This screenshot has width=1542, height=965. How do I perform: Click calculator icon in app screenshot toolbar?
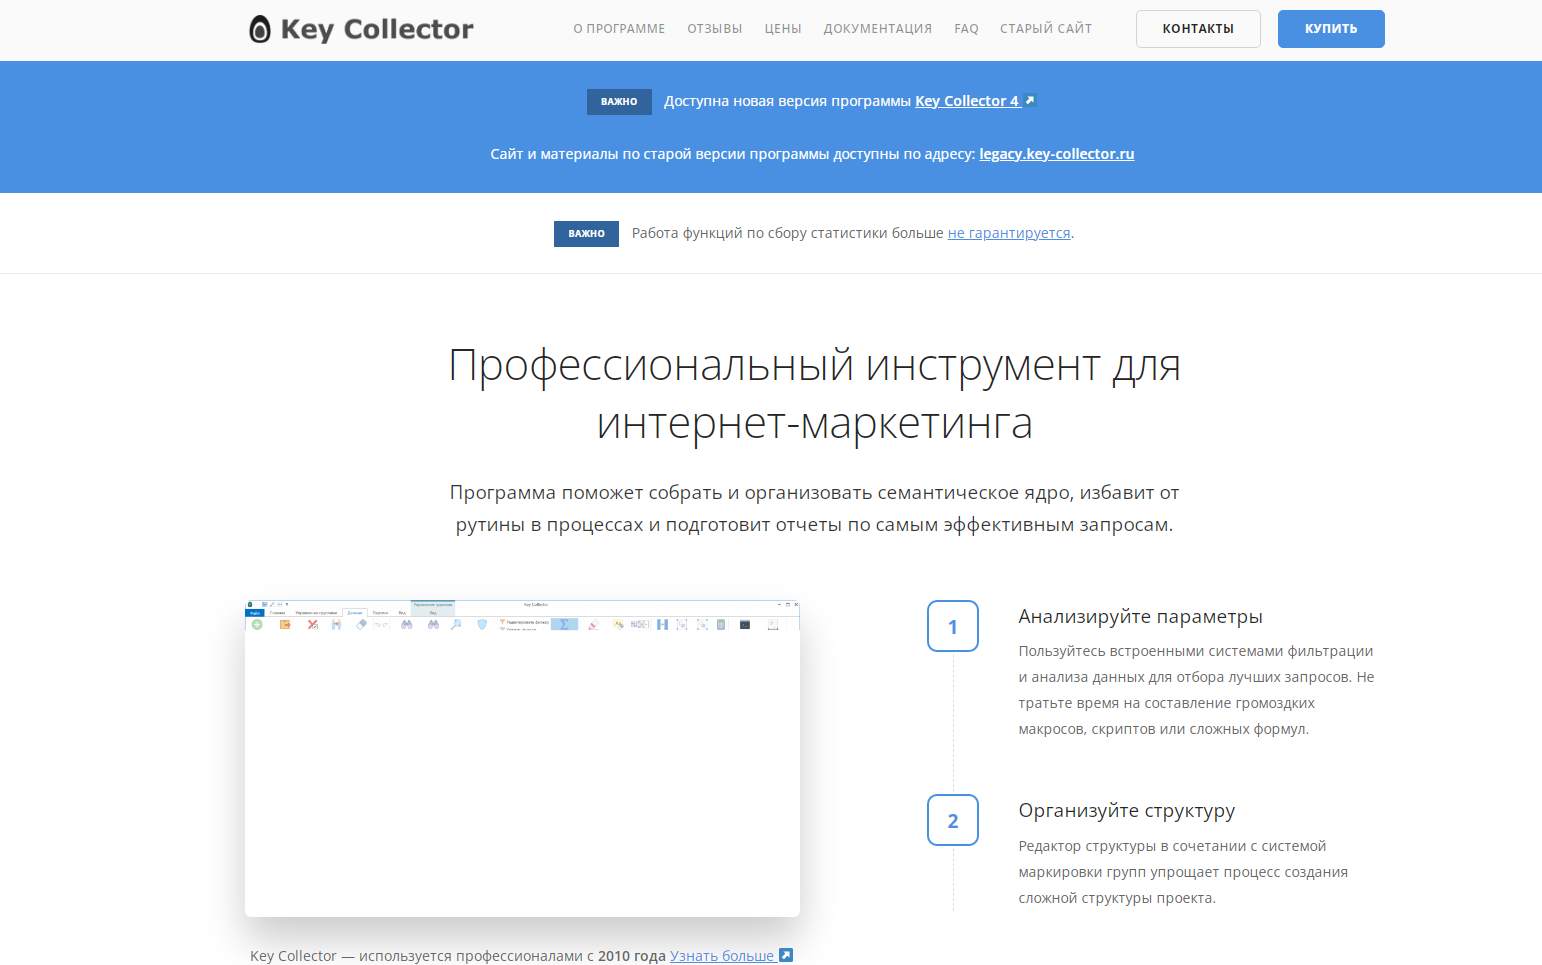721,624
